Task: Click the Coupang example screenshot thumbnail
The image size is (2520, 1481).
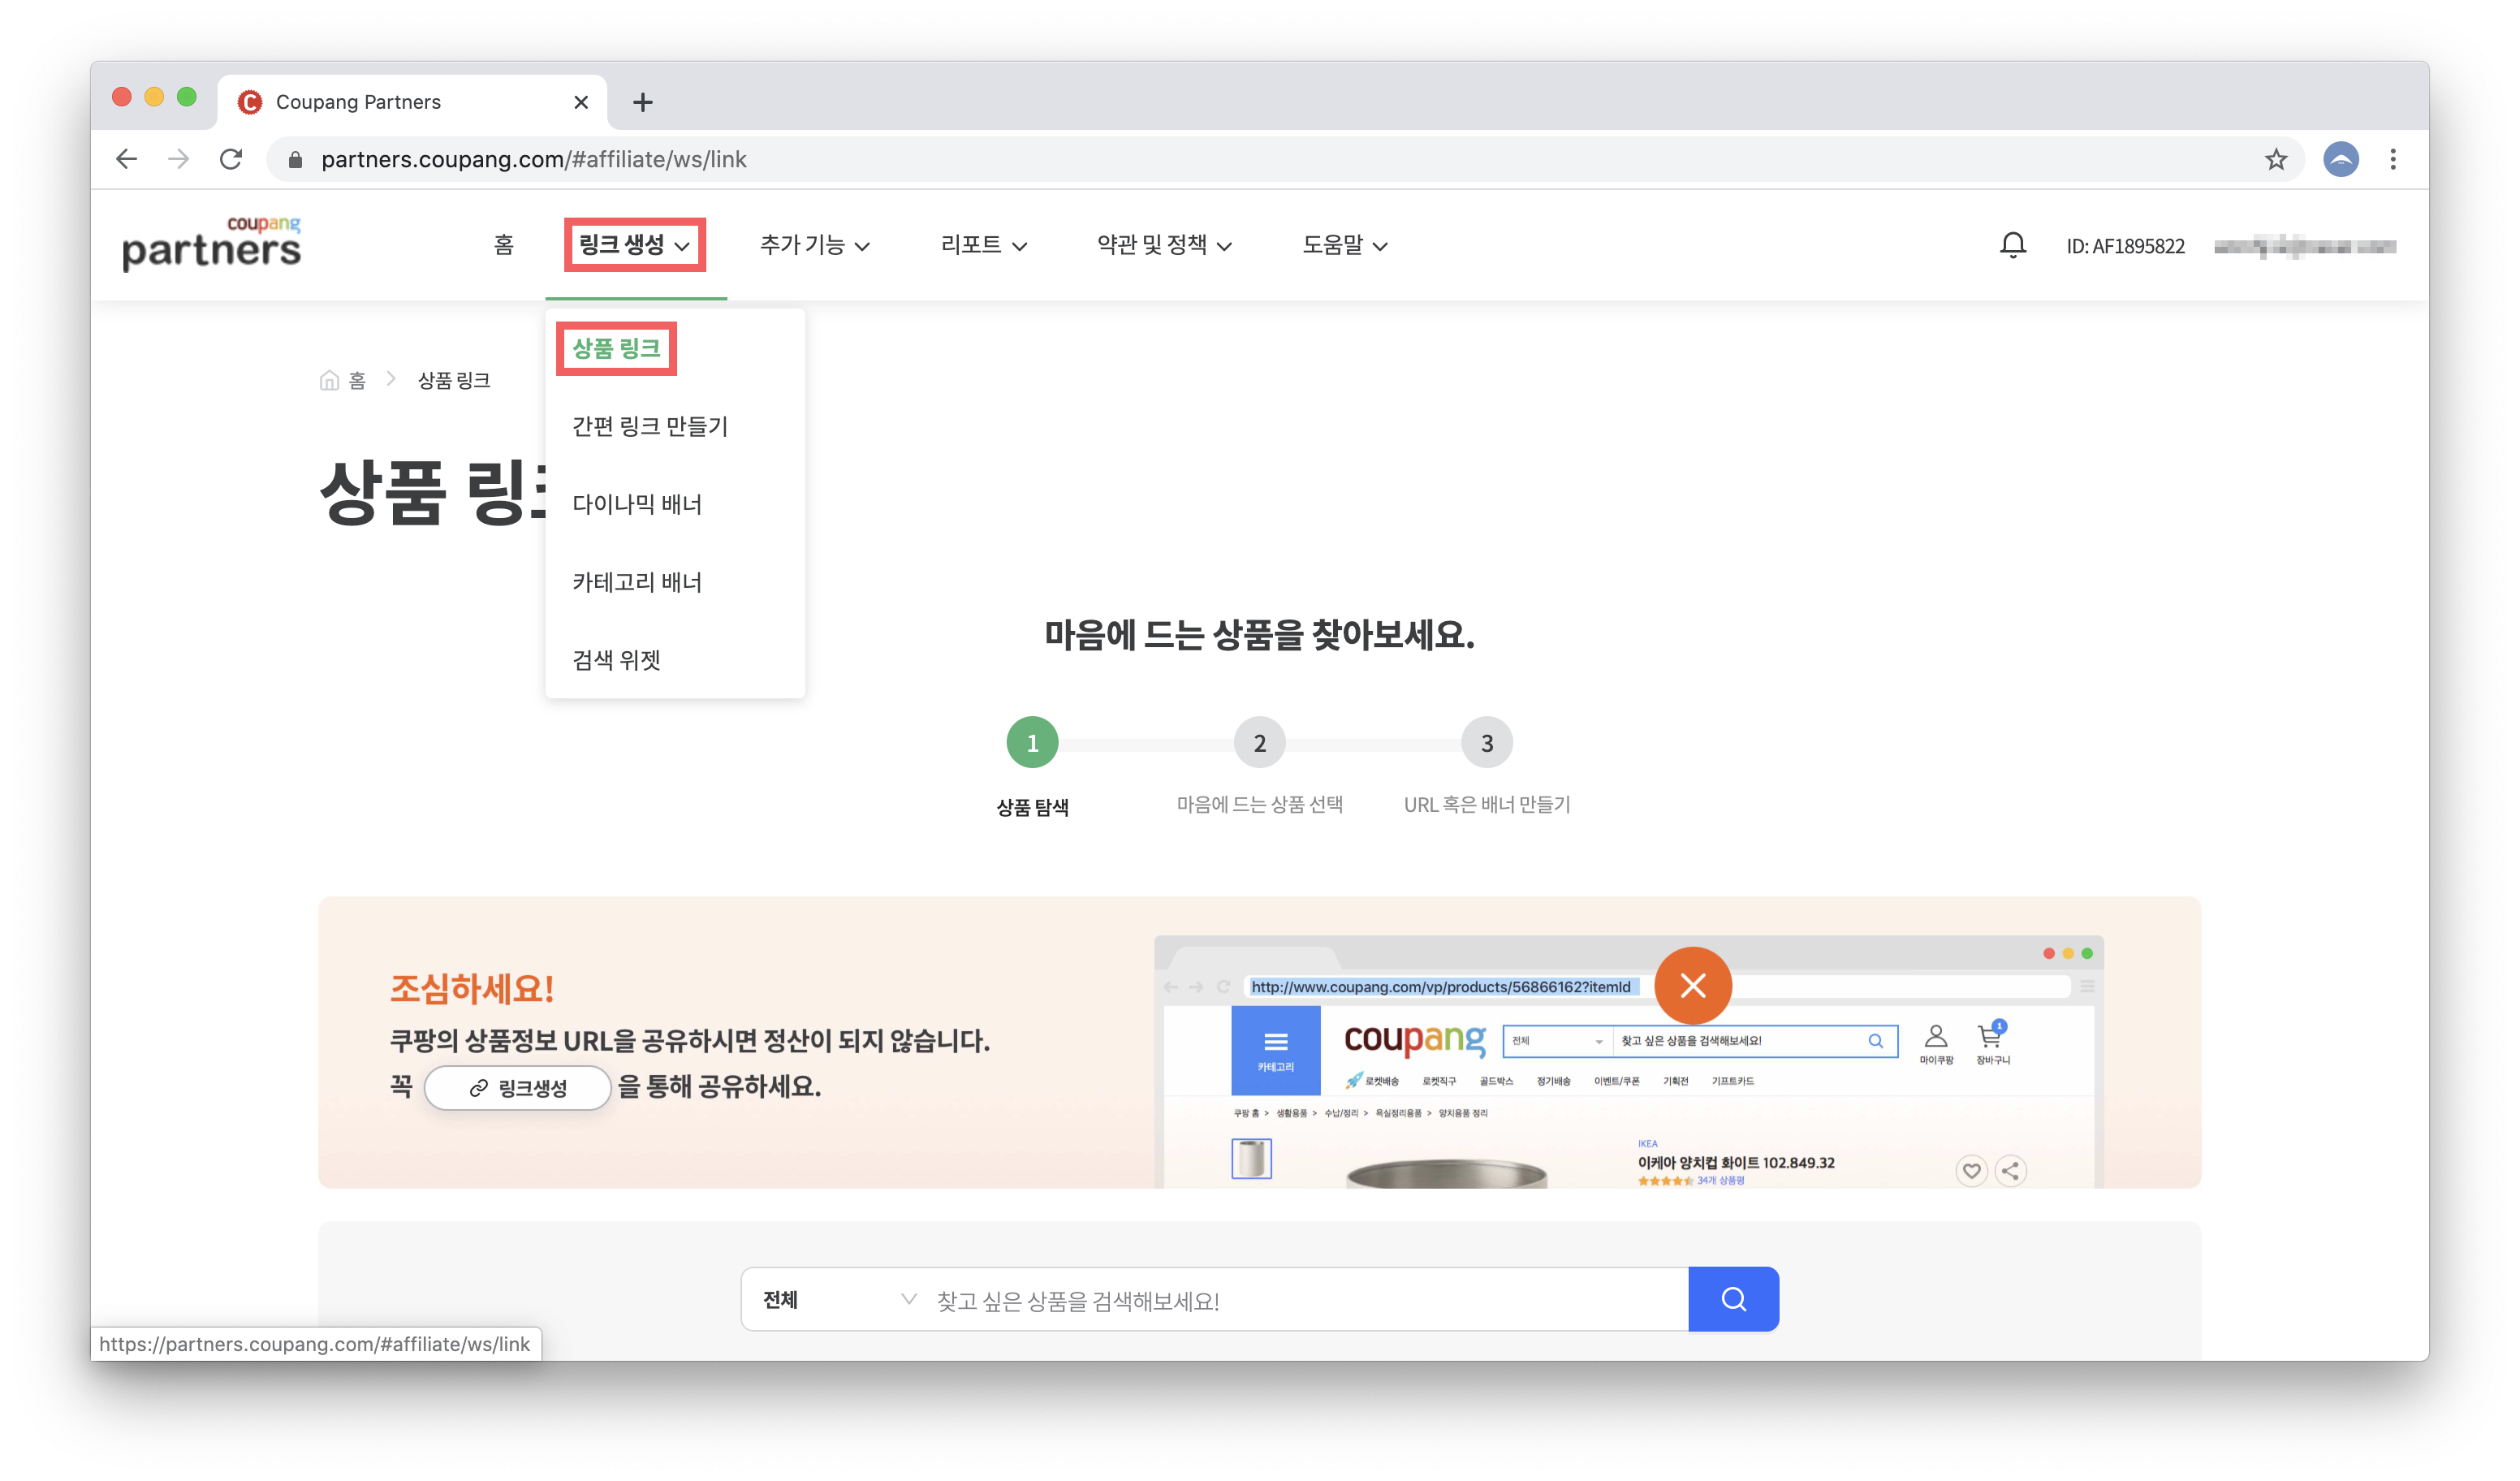Action: pyautogui.click(x=1628, y=1061)
